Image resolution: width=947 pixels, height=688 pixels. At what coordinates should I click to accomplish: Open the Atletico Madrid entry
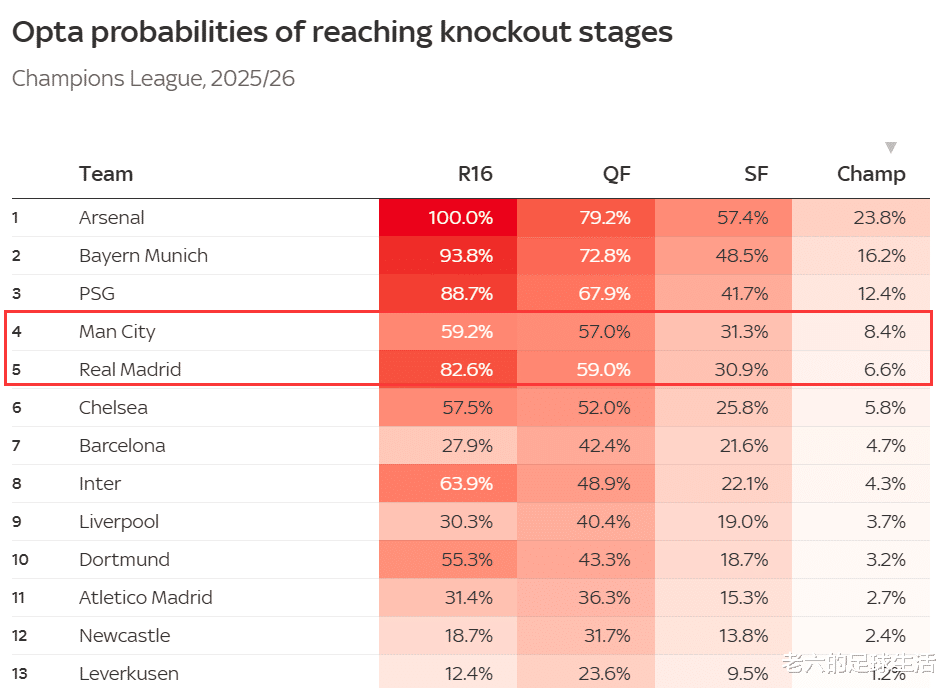click(146, 598)
